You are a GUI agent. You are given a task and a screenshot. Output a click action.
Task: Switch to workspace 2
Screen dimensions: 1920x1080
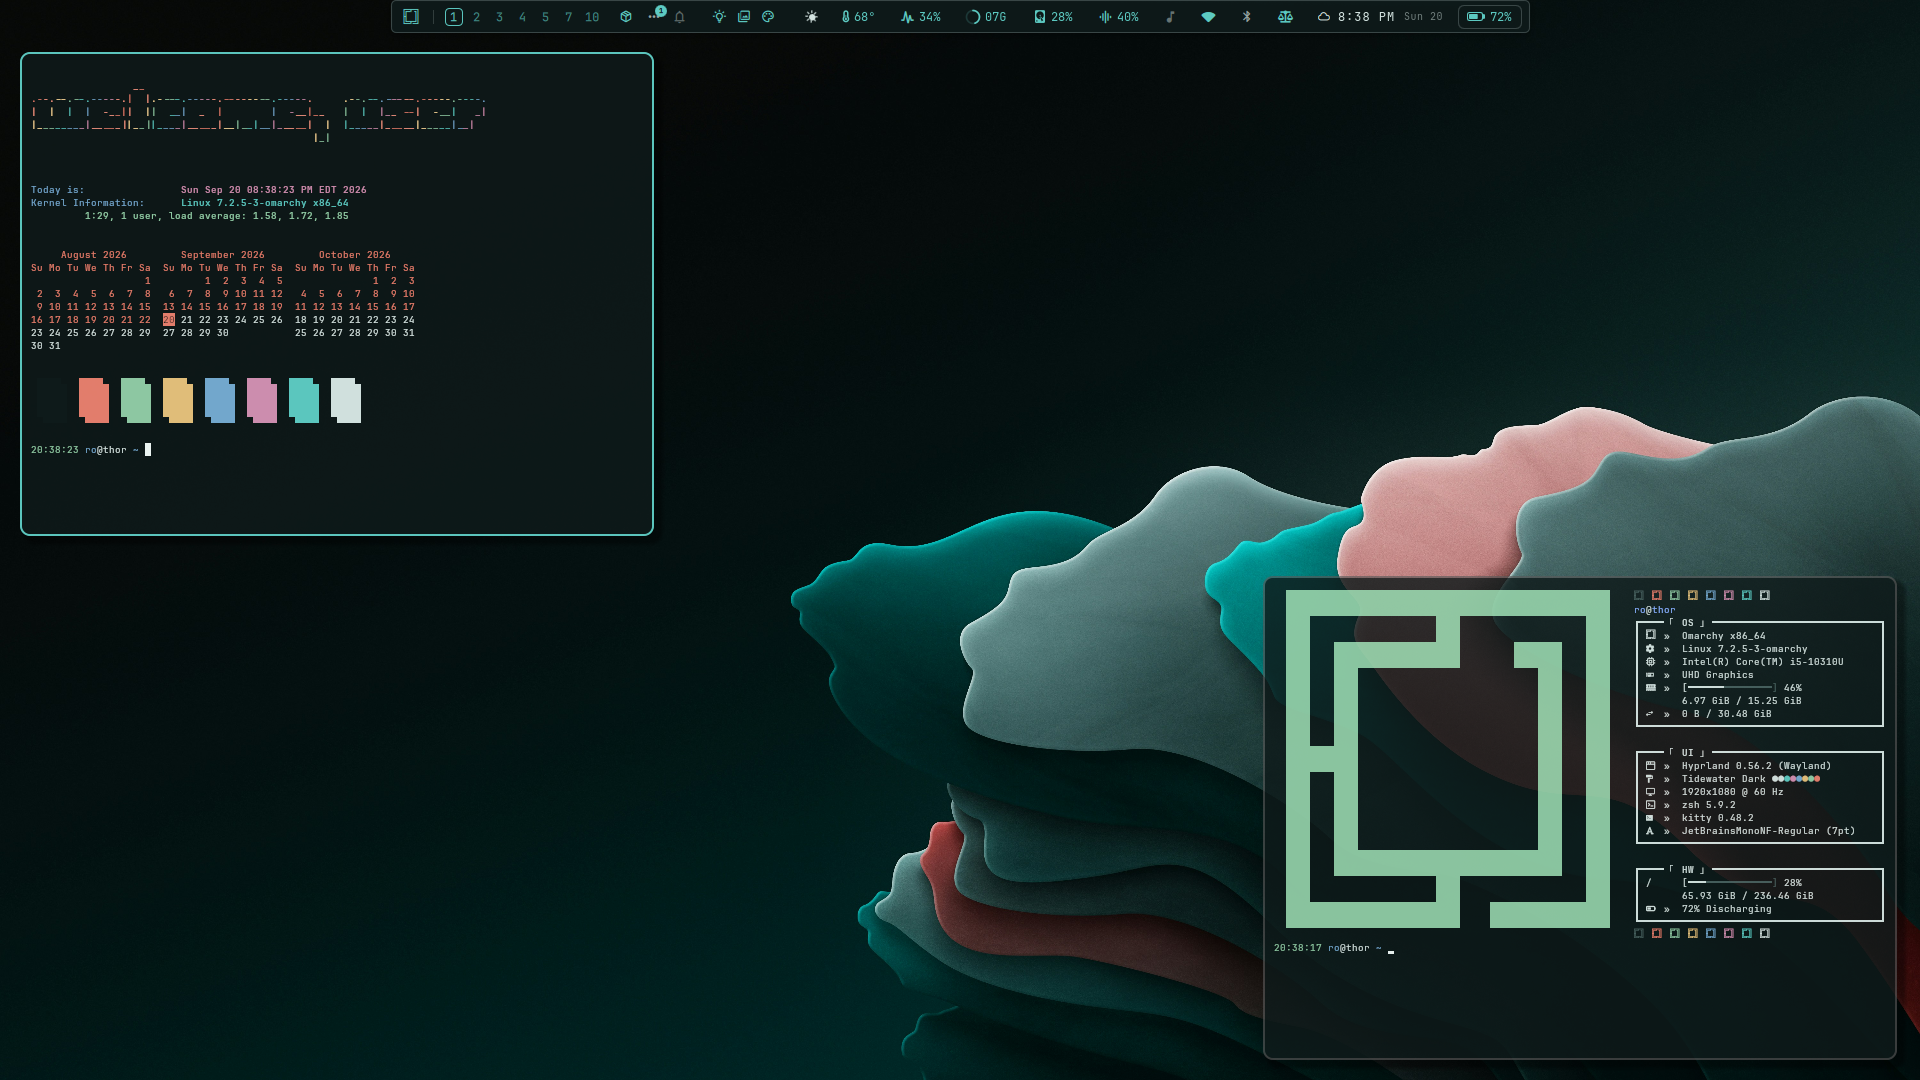[477, 17]
